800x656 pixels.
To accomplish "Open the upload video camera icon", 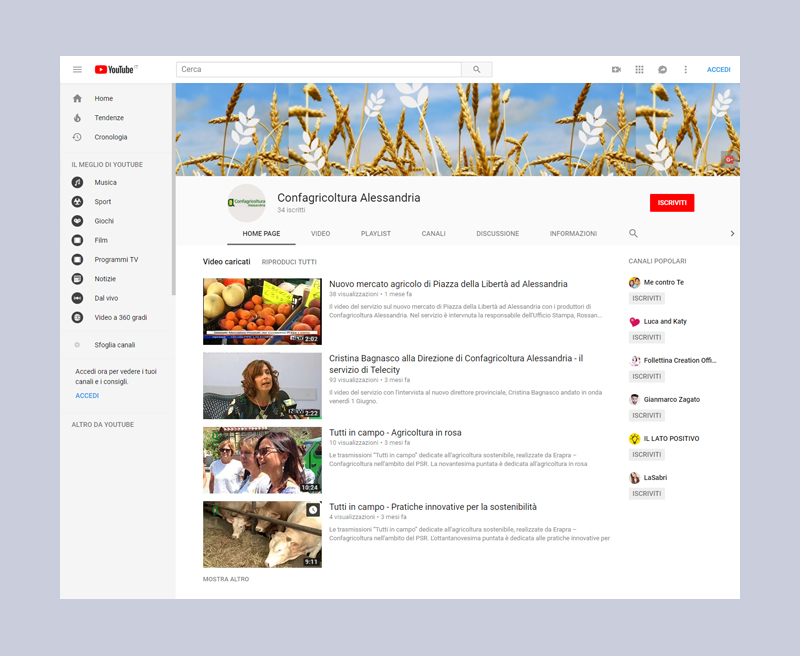I will (x=616, y=69).
